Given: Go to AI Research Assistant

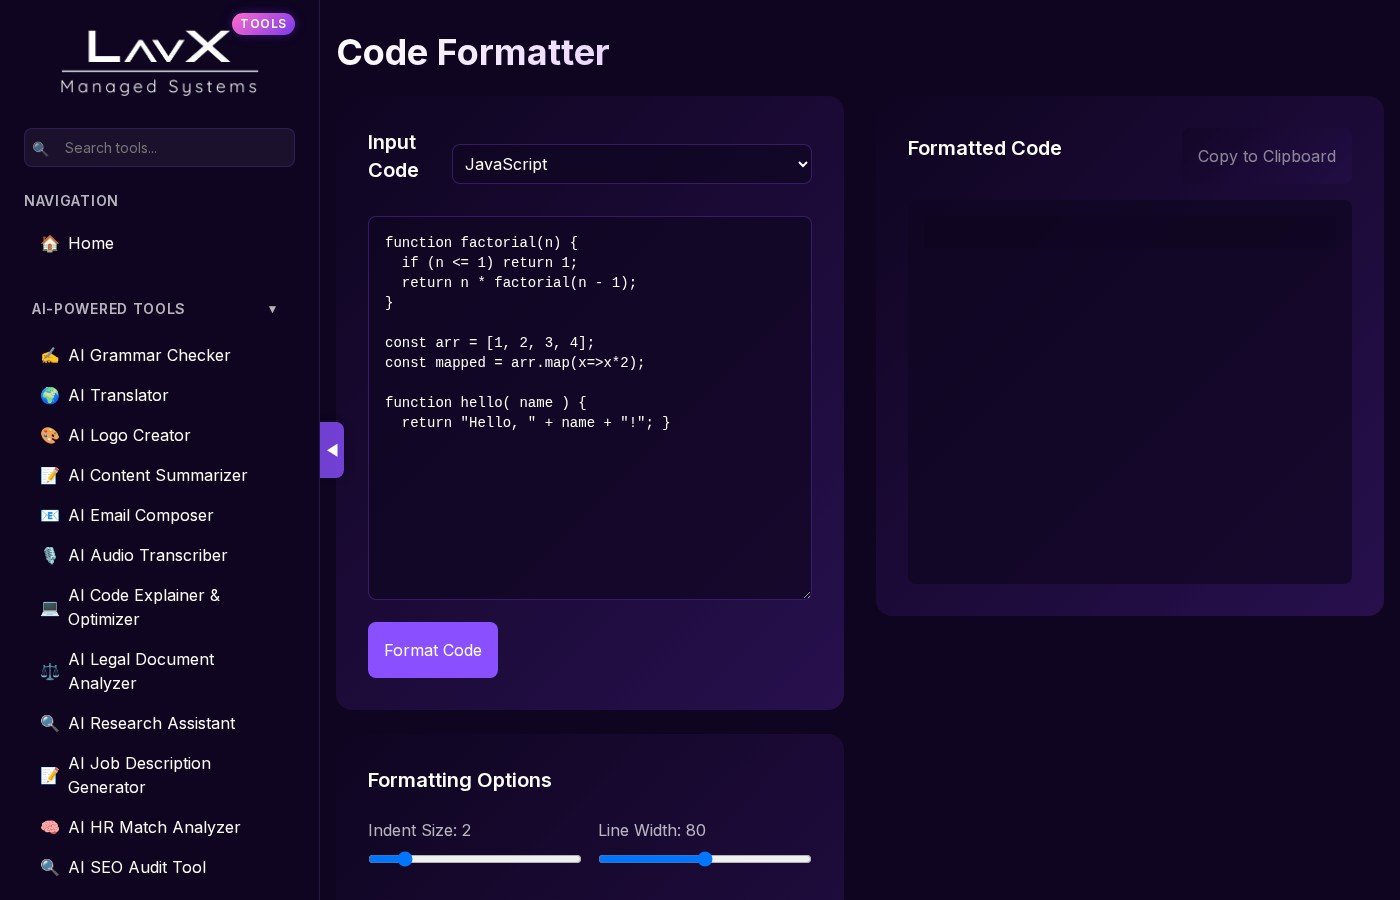Looking at the screenshot, I should tap(151, 724).
